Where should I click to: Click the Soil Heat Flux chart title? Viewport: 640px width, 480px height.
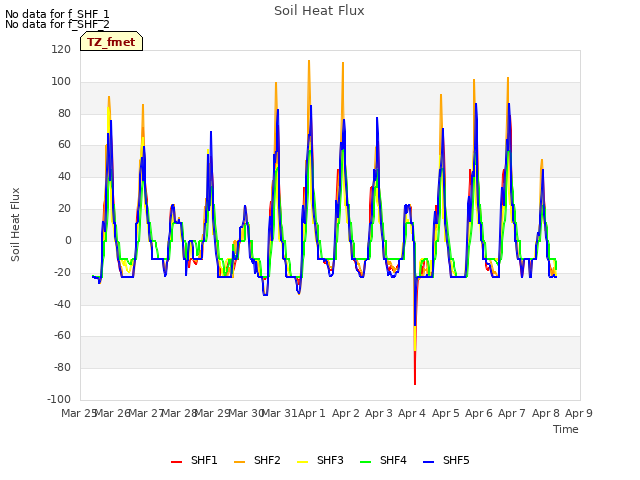tap(319, 11)
